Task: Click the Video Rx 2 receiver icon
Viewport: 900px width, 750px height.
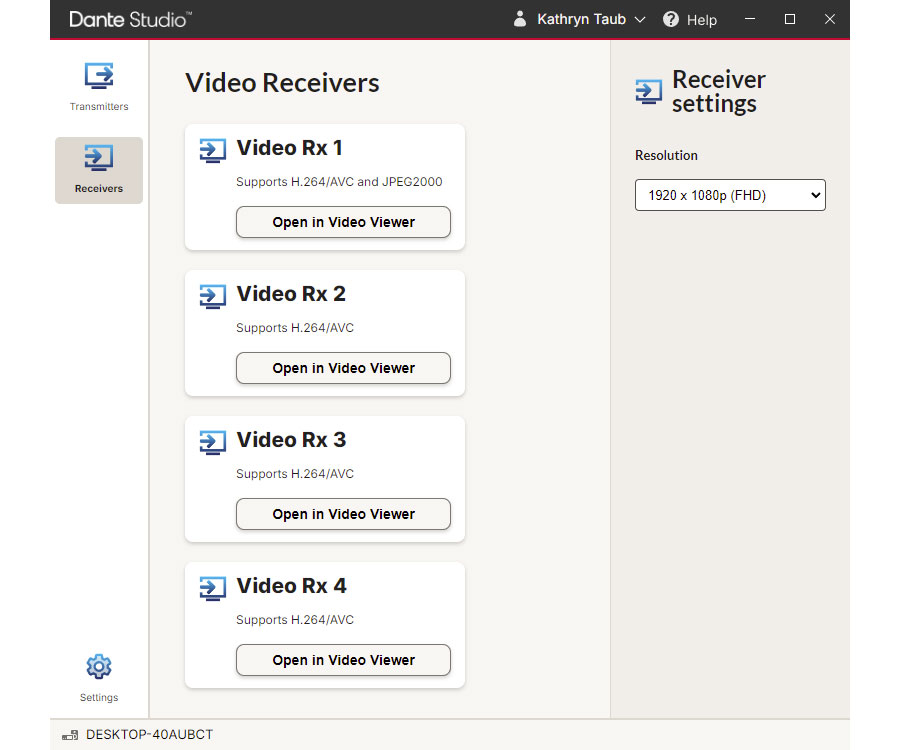Action: pos(213,296)
